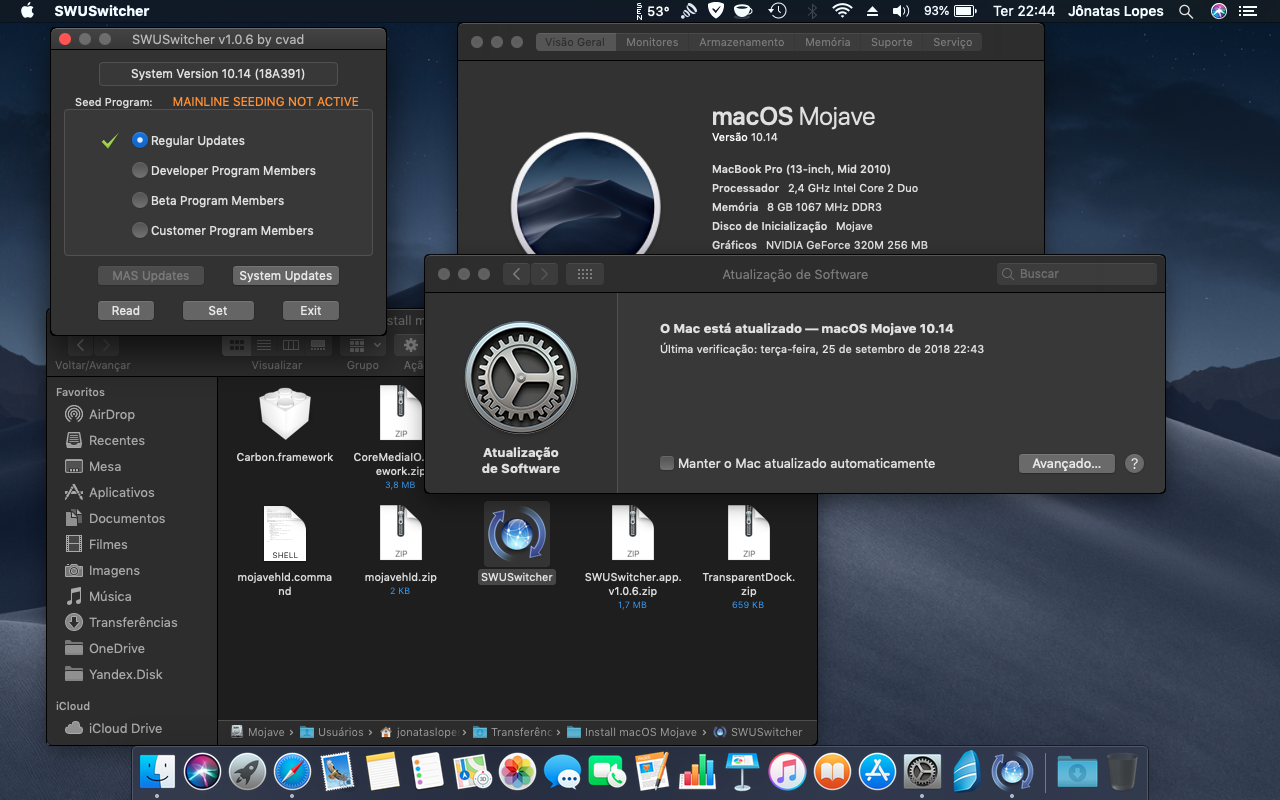
Task: Switch to Visão Geral tab
Action: point(575,42)
